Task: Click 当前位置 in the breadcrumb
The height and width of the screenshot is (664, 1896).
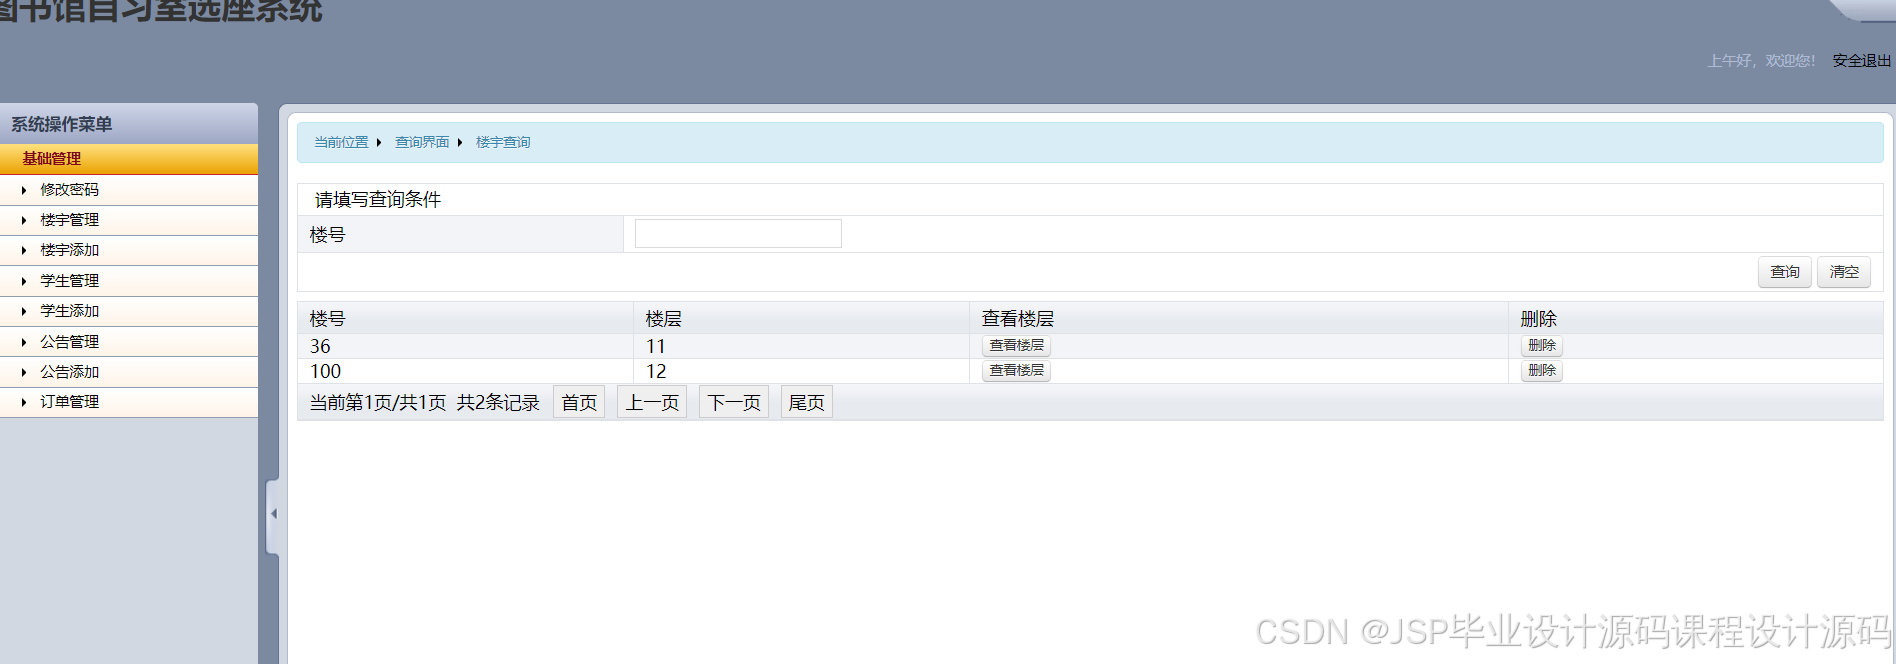Action: [341, 142]
